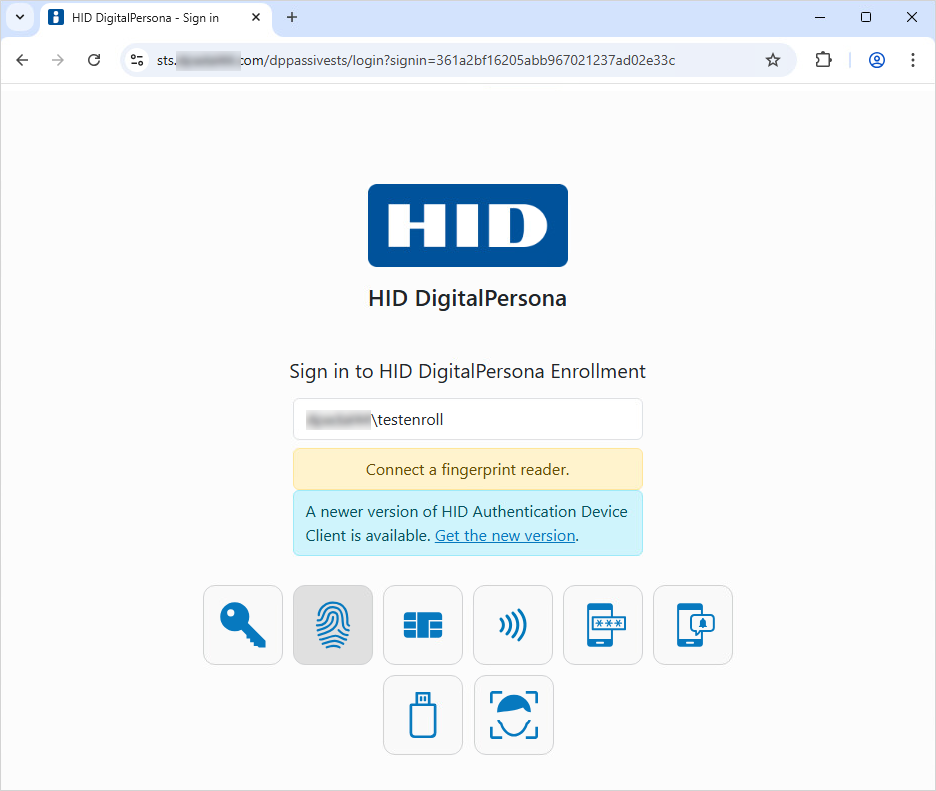The image size is (936, 791).
Task: Select the USB security key icon
Action: [423, 715]
